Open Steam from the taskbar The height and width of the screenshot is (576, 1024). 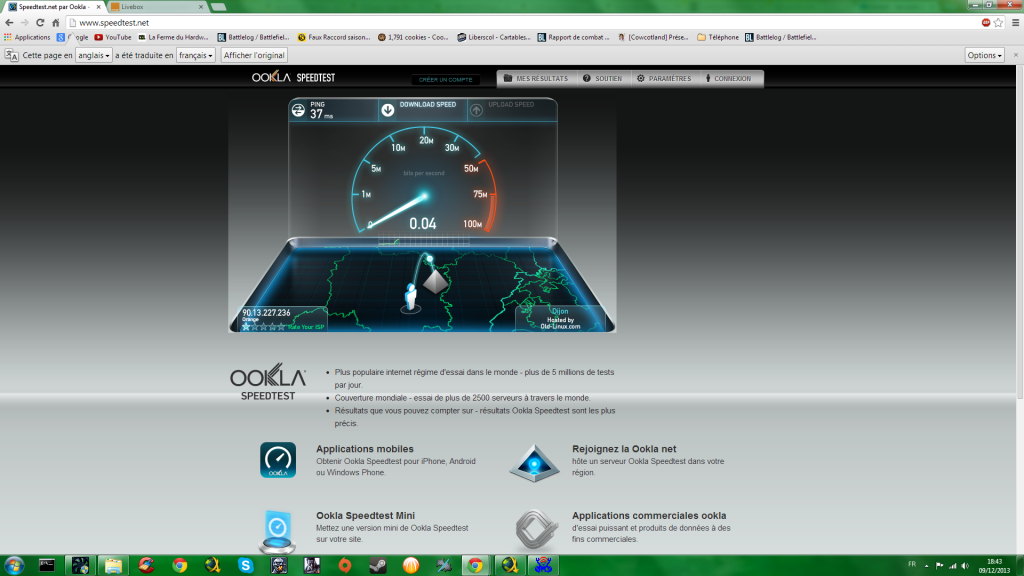(x=377, y=566)
